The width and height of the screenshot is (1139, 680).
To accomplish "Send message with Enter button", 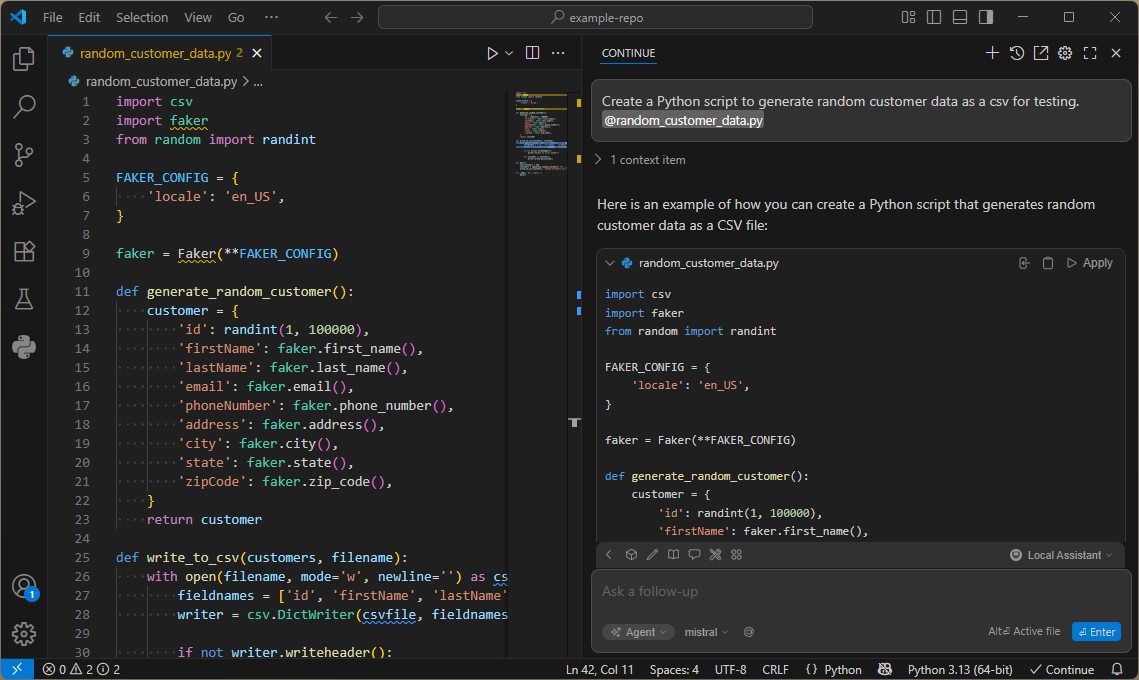I will [x=1096, y=632].
